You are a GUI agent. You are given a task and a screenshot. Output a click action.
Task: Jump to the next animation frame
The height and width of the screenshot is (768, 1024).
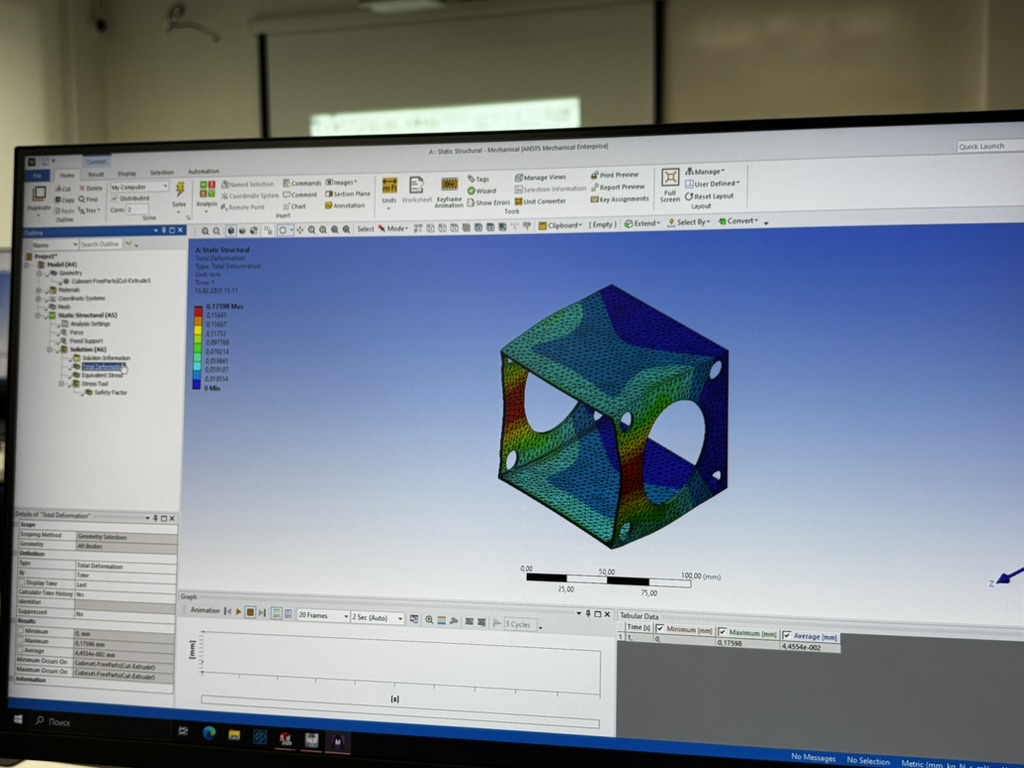pos(262,613)
